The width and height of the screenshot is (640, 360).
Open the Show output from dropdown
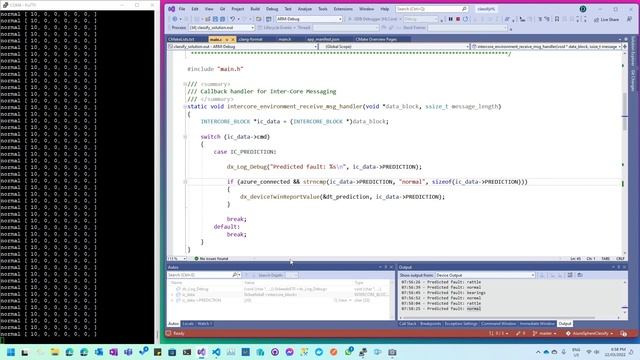485,275
